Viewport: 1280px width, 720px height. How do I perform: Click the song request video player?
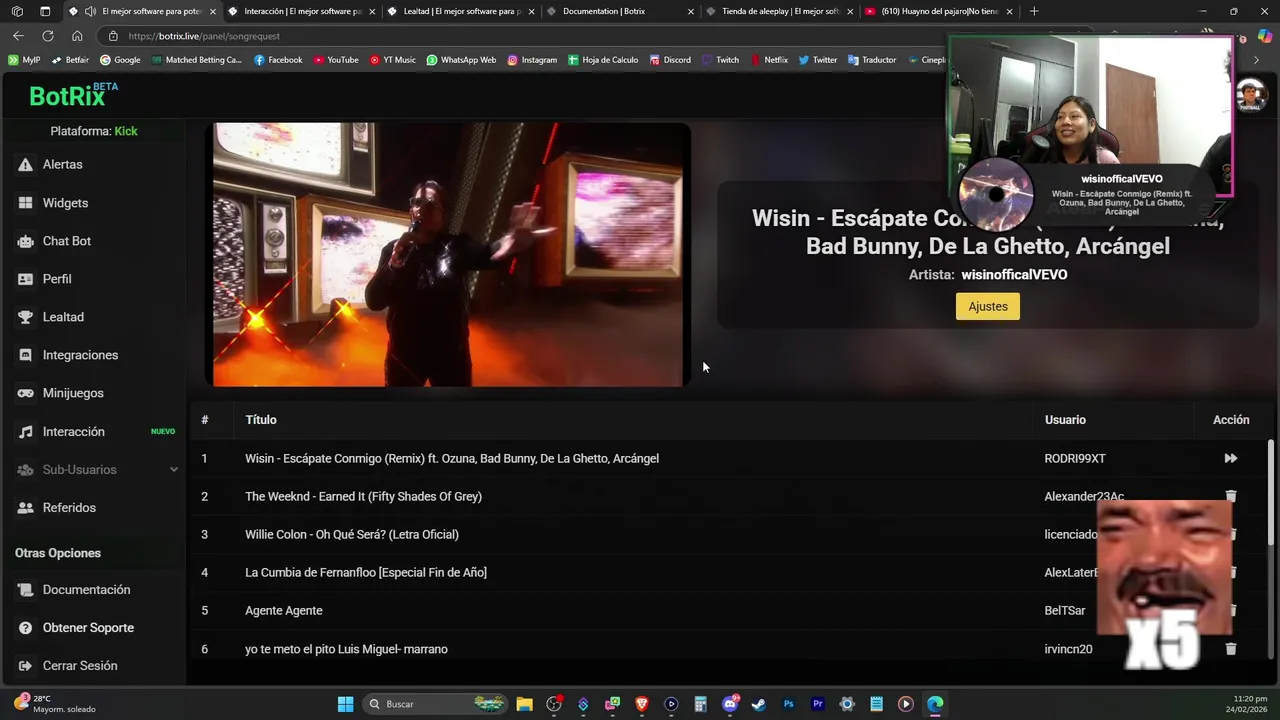[448, 254]
